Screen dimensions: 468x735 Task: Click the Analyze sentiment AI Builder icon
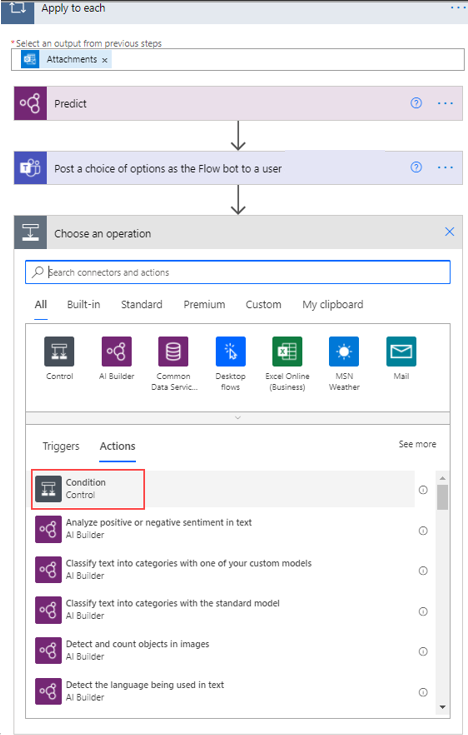coord(49,529)
